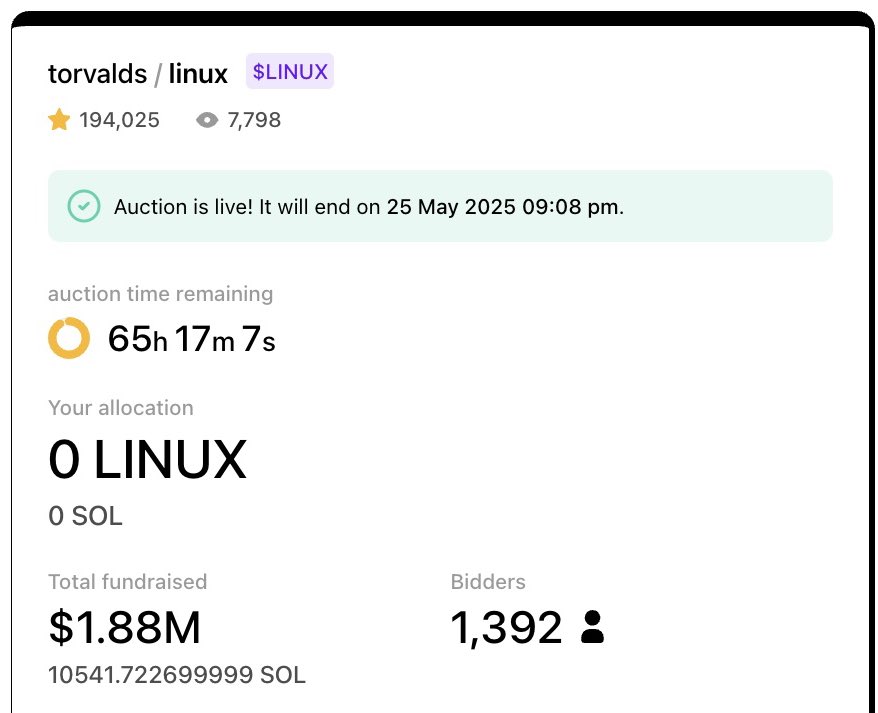The width and height of the screenshot is (878, 713).
Task: Click the 25 May 2025 end date
Action: click(x=451, y=207)
